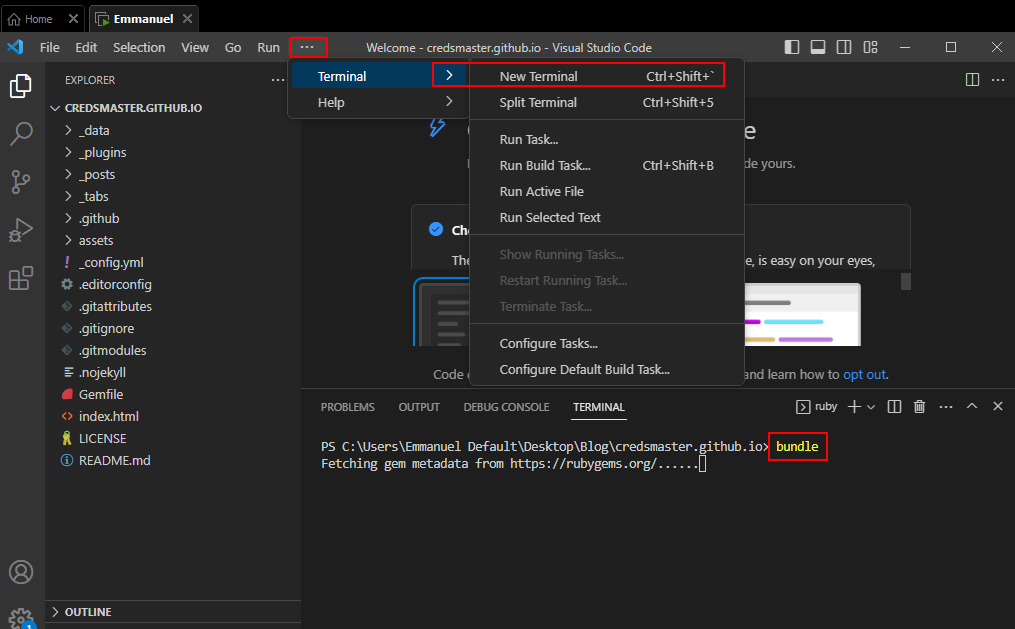Viewport: 1015px width, 629px height.
Task: Switch to the DEBUG CONSOLE tab
Action: coord(506,407)
